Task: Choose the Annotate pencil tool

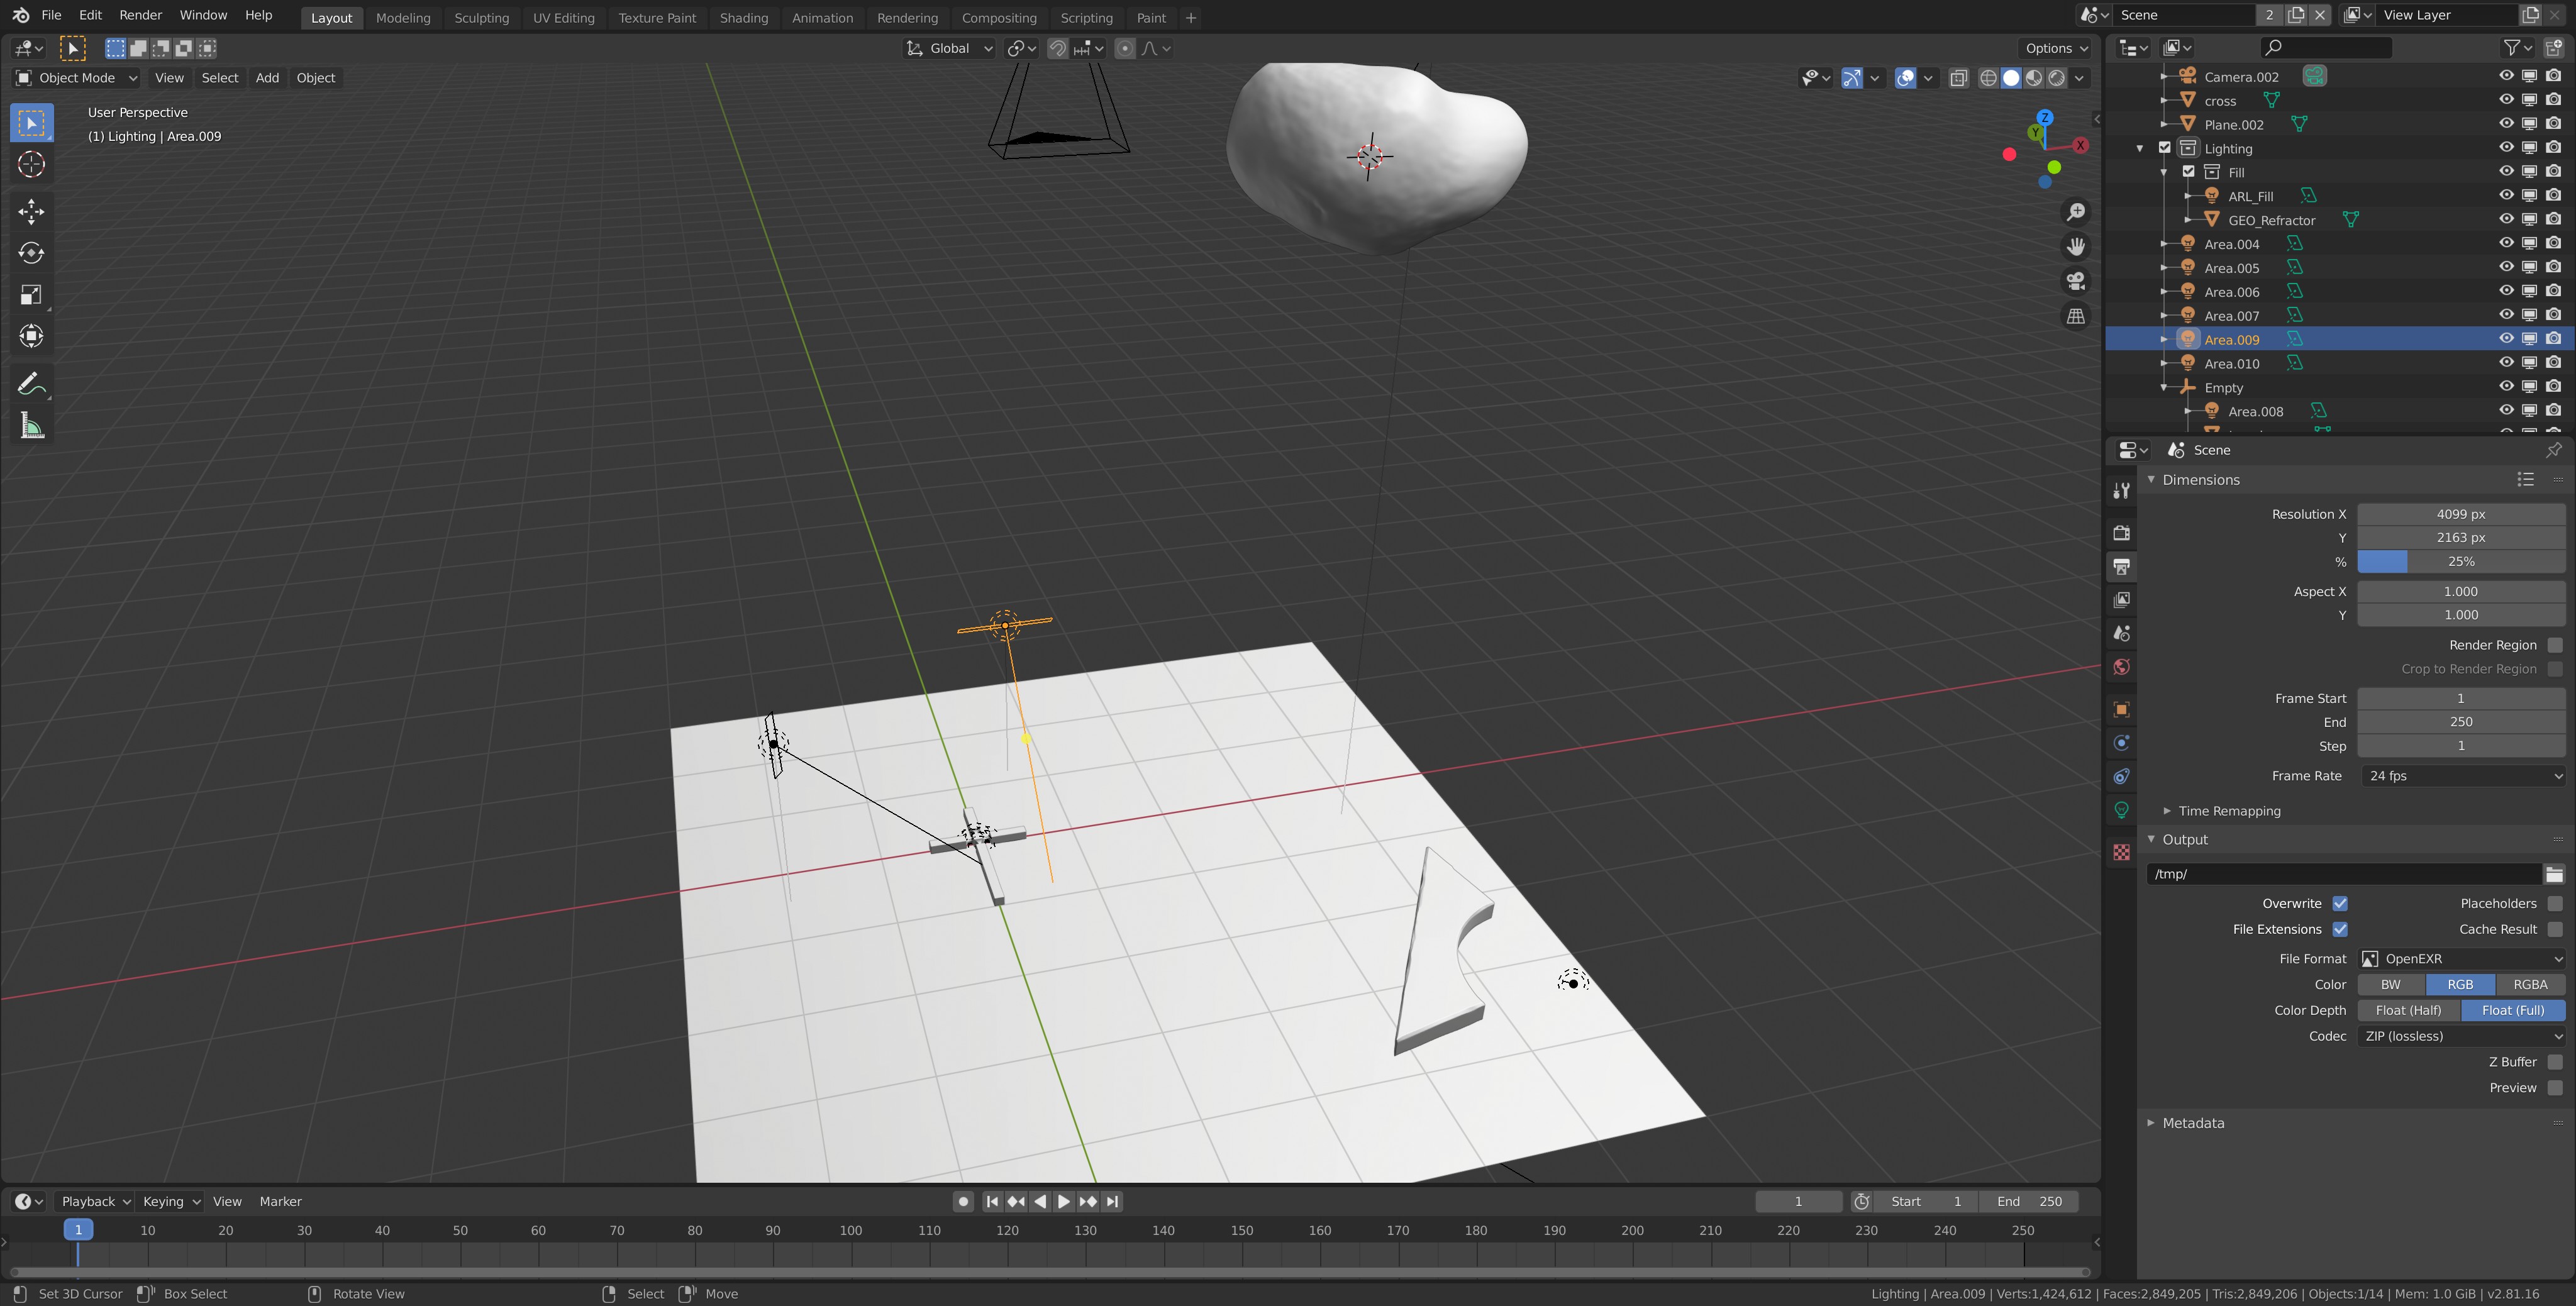Action: 31,384
